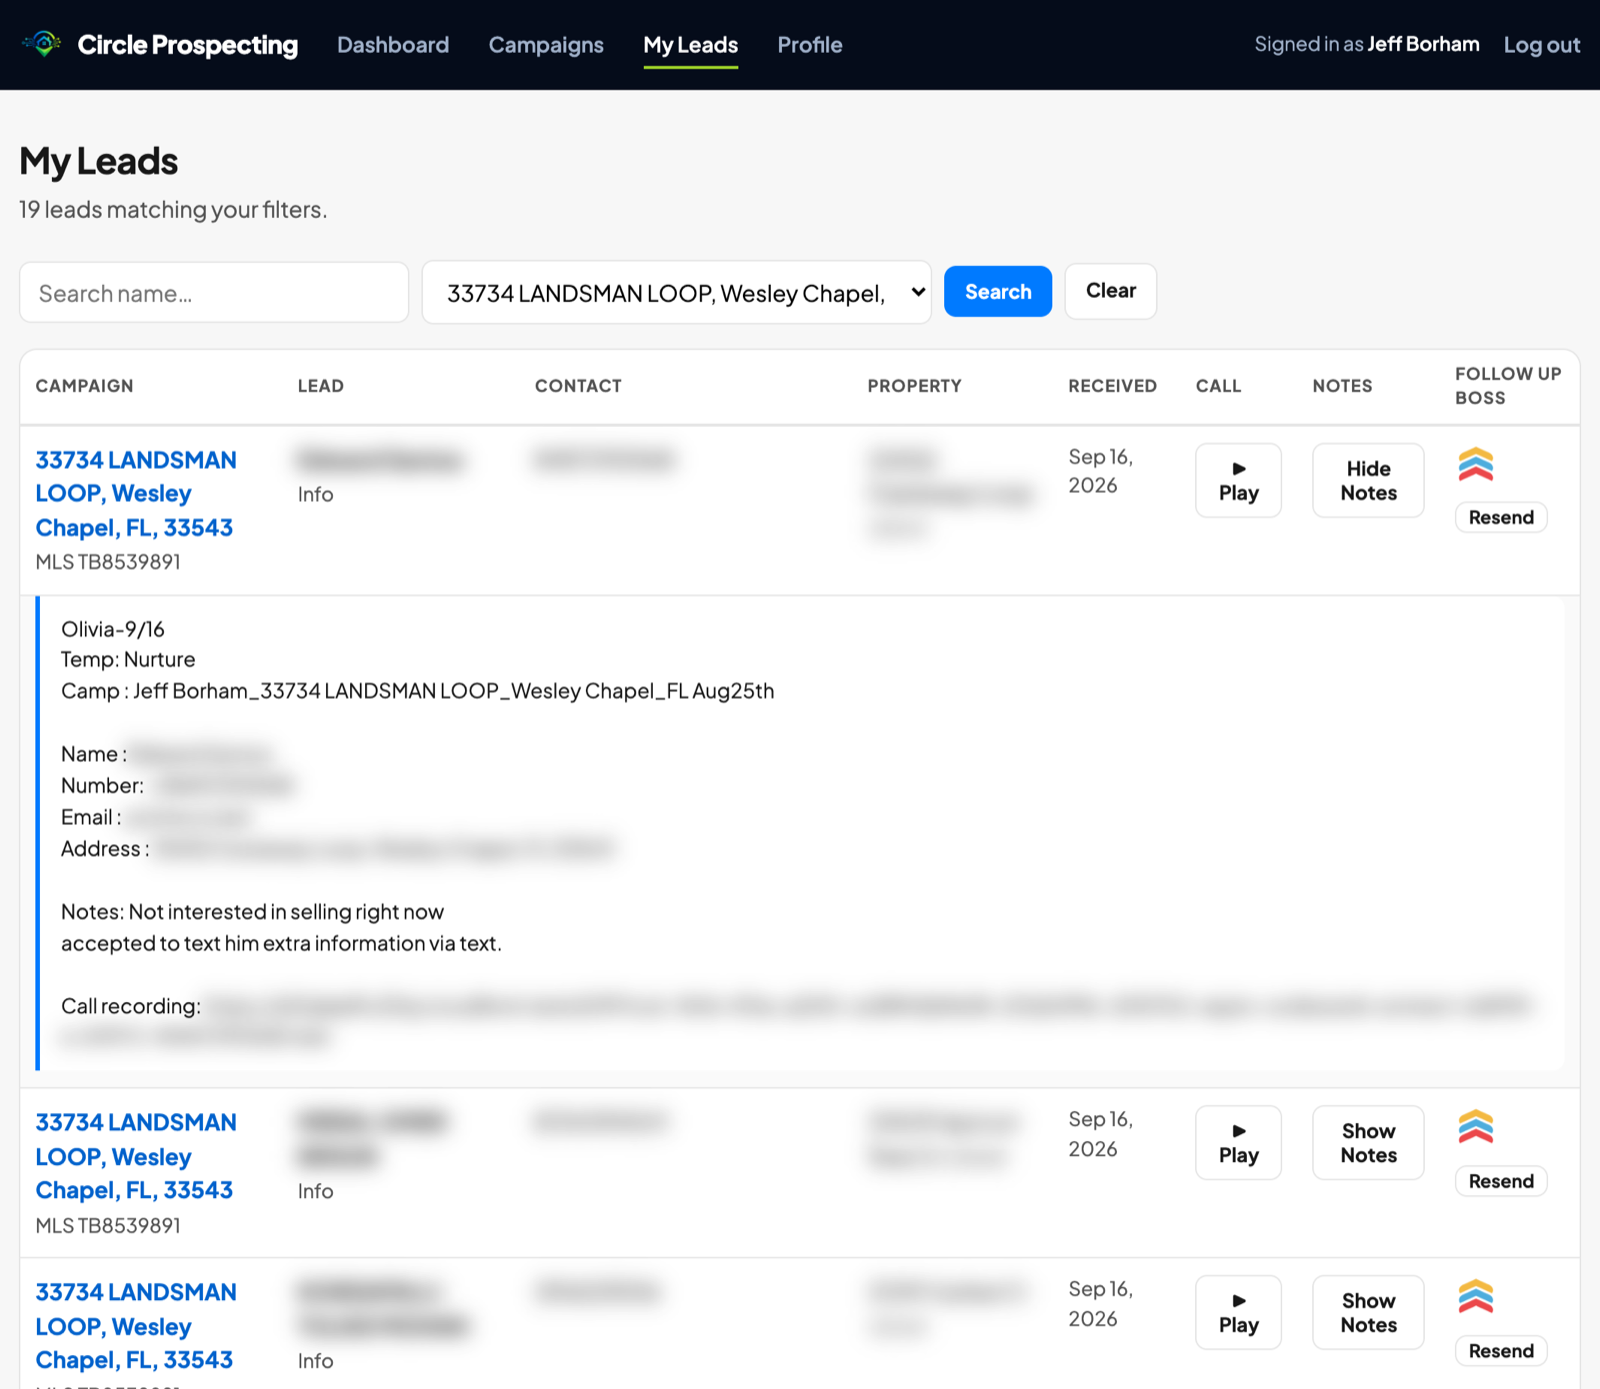1600x1389 pixels.
Task: Click the NOTES column header
Action: pyautogui.click(x=1342, y=386)
